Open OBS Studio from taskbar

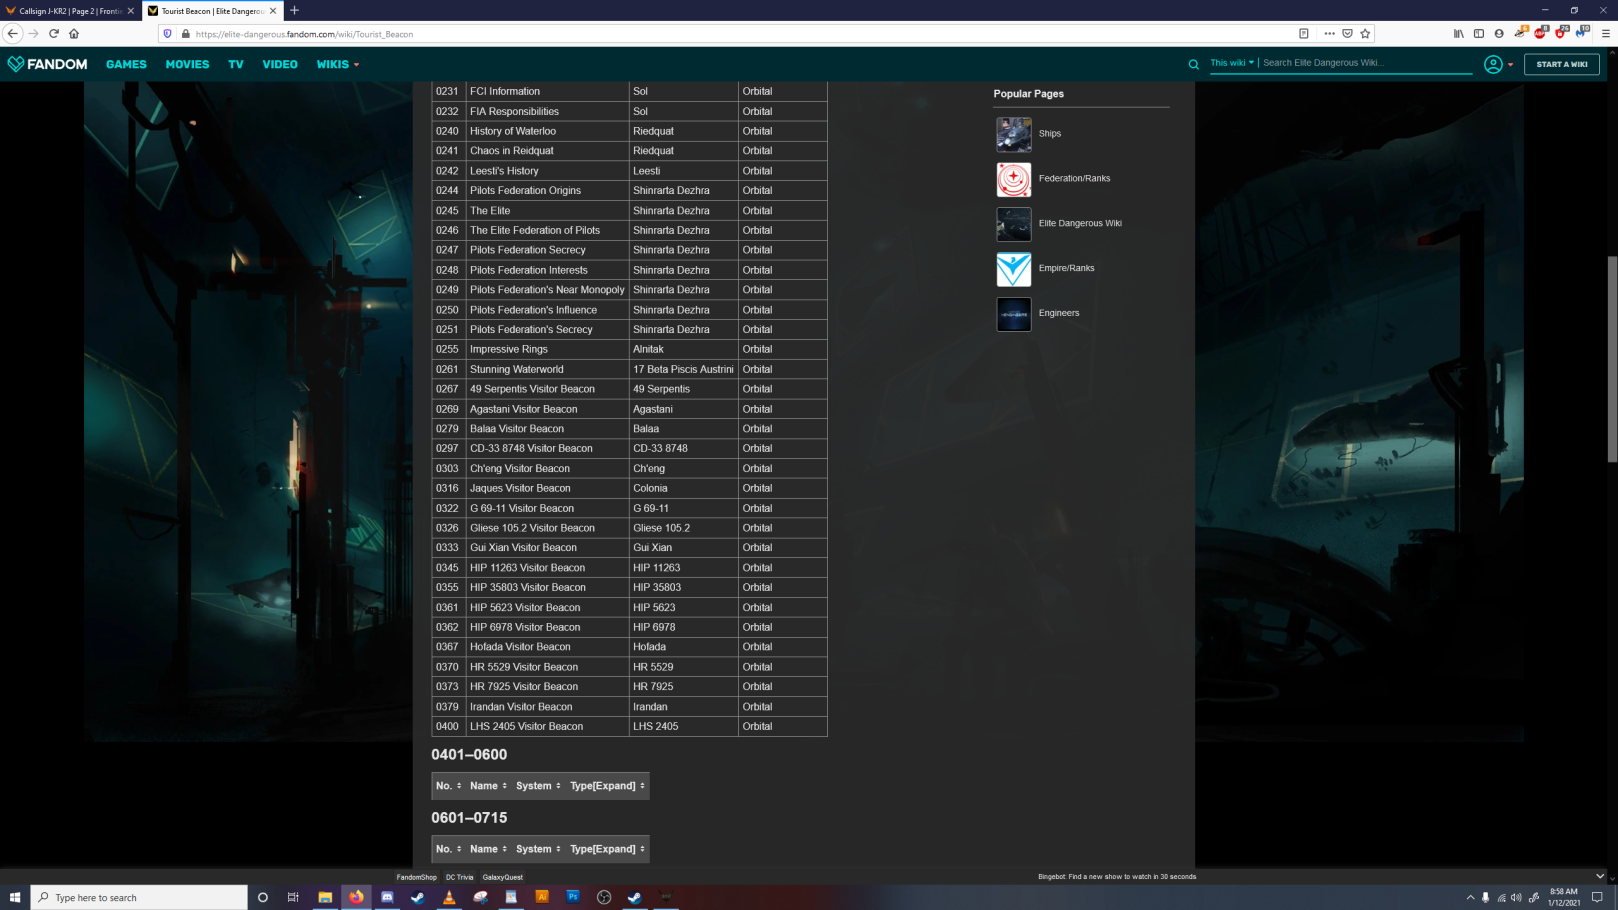pos(604,897)
